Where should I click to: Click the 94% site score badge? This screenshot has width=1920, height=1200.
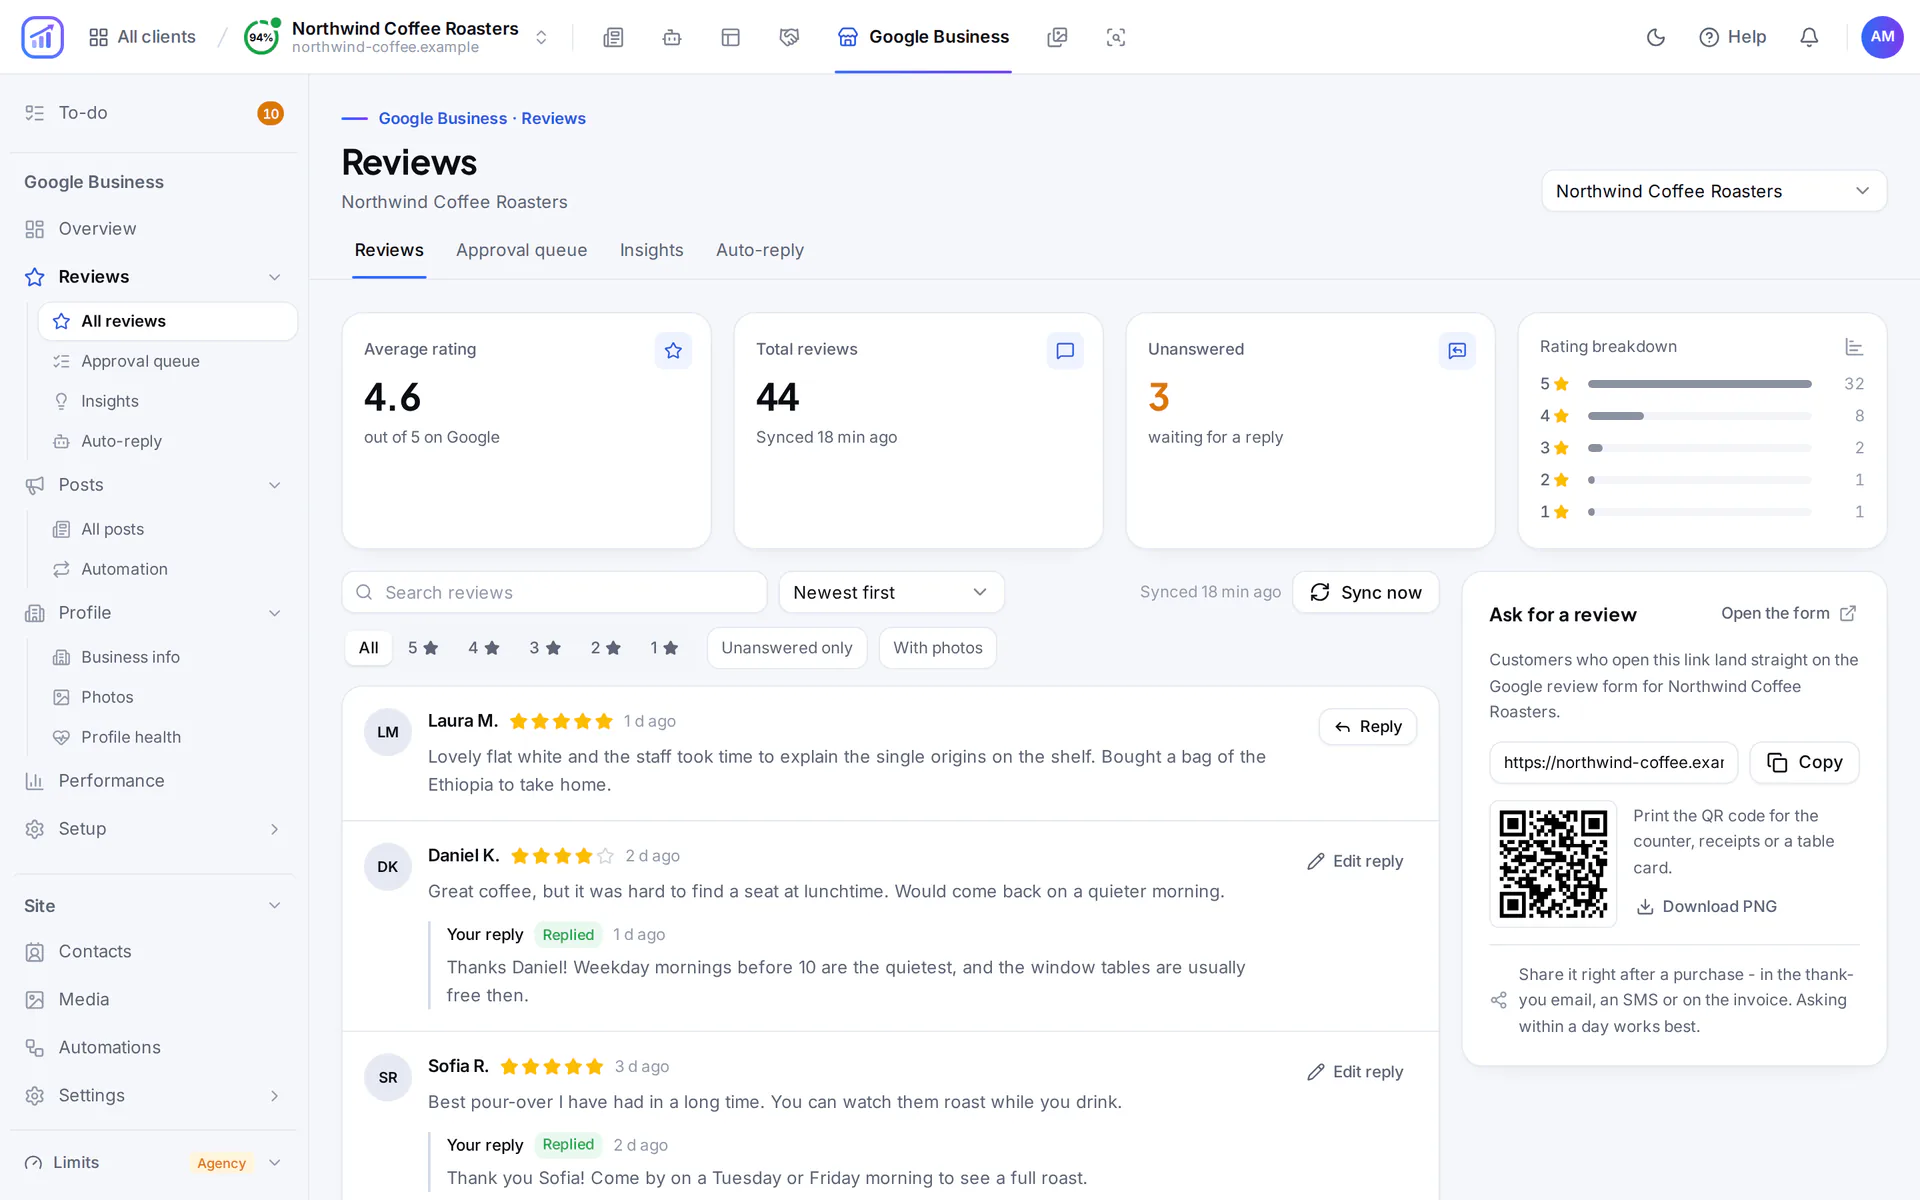pyautogui.click(x=261, y=37)
